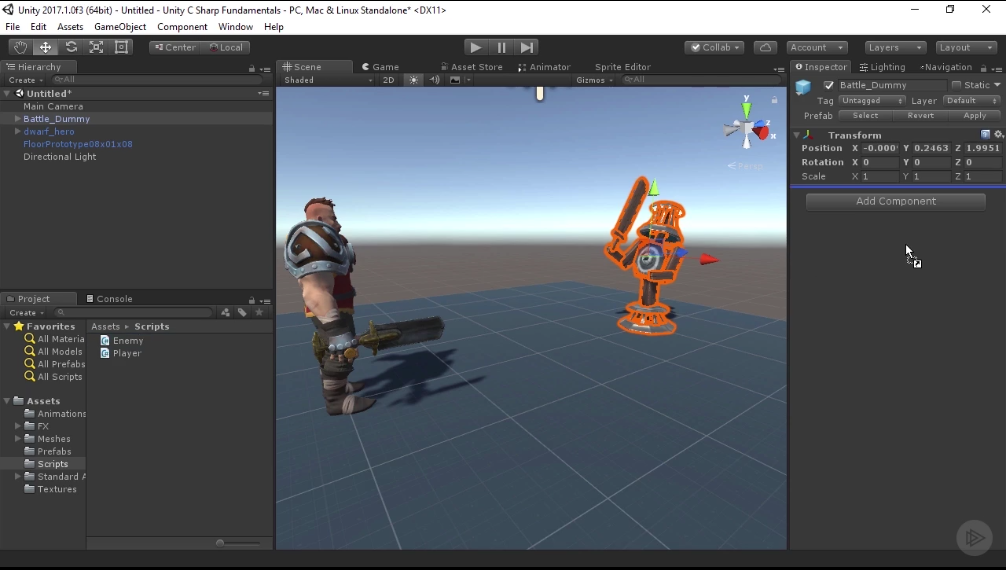Open the Tag dropdown Untagged
Image resolution: width=1006 pixels, height=570 pixels.
[x=872, y=101]
